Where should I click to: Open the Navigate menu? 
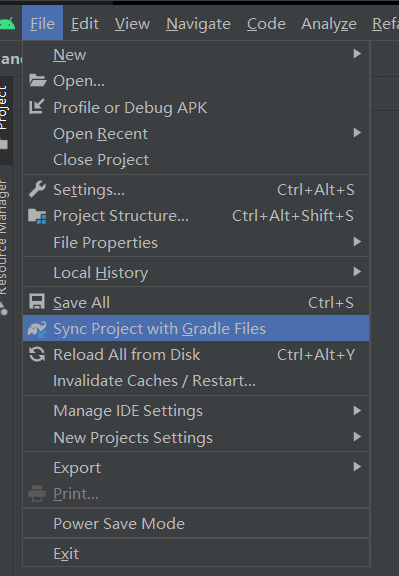(198, 24)
